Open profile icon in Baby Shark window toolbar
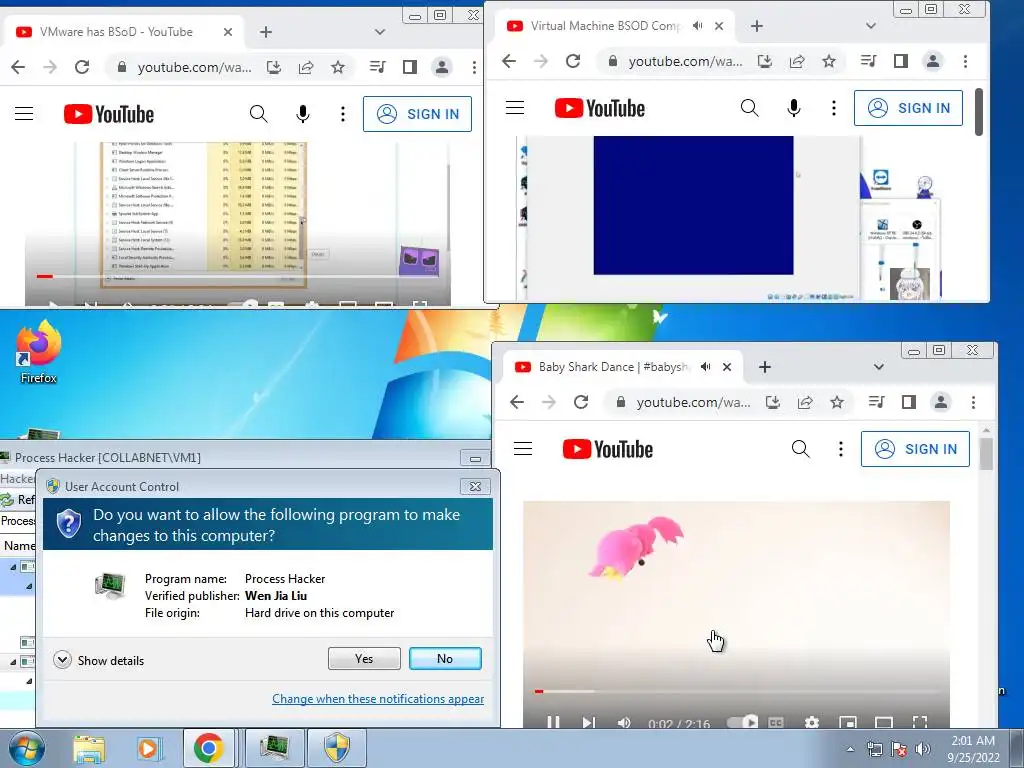Viewport: 1024px width, 768px height. coord(940,402)
